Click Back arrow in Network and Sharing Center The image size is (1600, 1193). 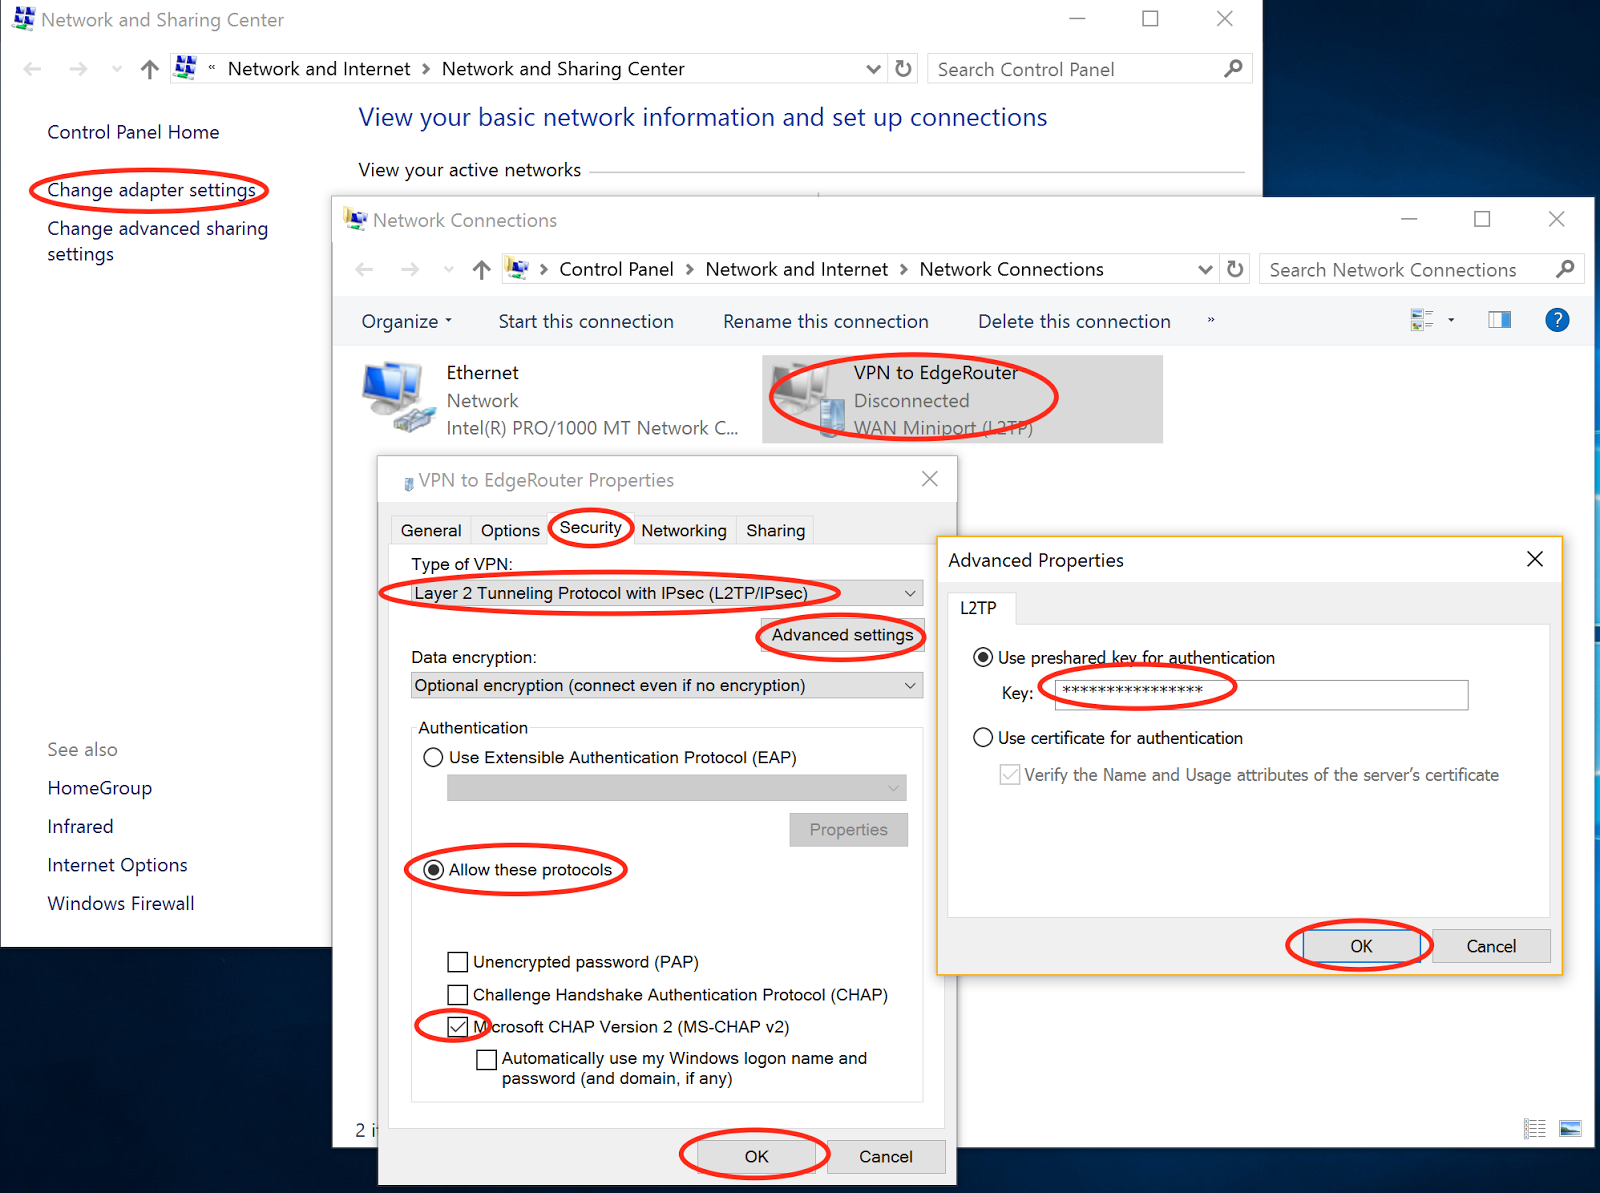tap(32, 69)
